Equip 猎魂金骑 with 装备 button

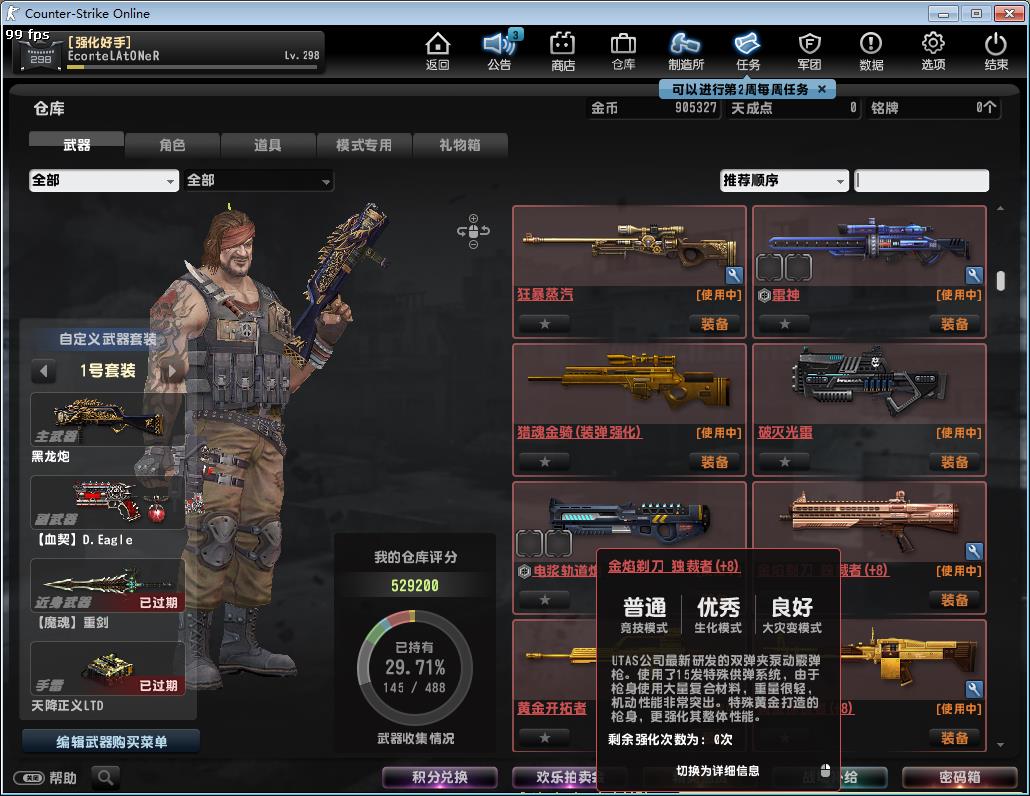point(714,462)
